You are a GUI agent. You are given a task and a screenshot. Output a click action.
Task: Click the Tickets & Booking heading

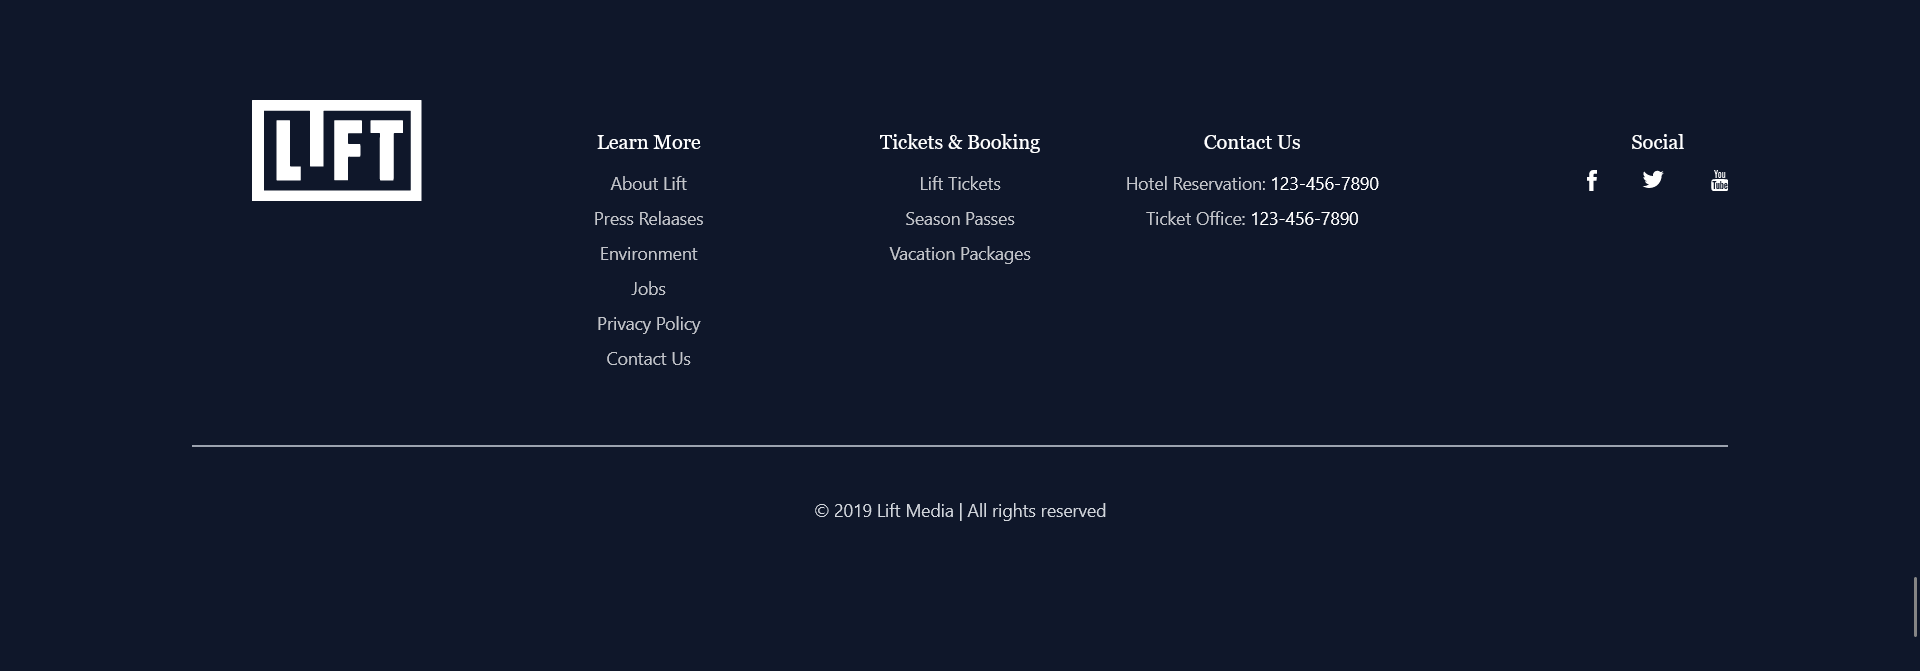coord(960,142)
